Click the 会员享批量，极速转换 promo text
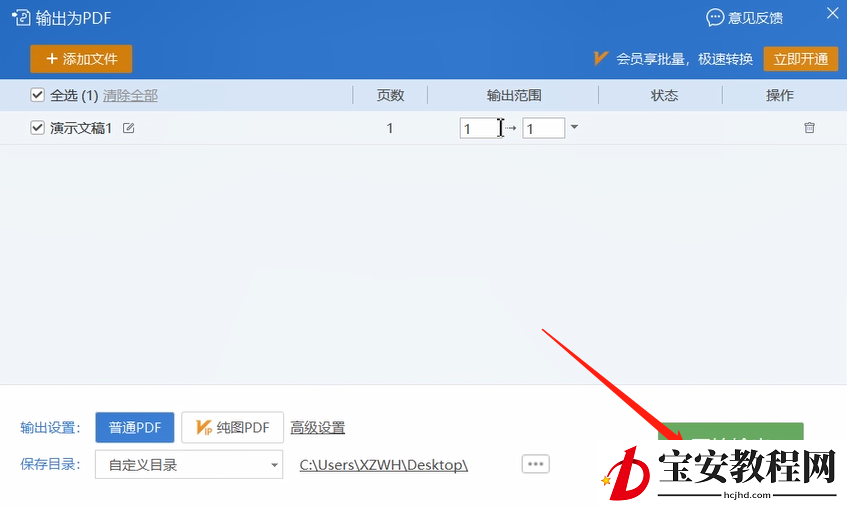Viewport: 847px width, 507px height. tap(684, 59)
